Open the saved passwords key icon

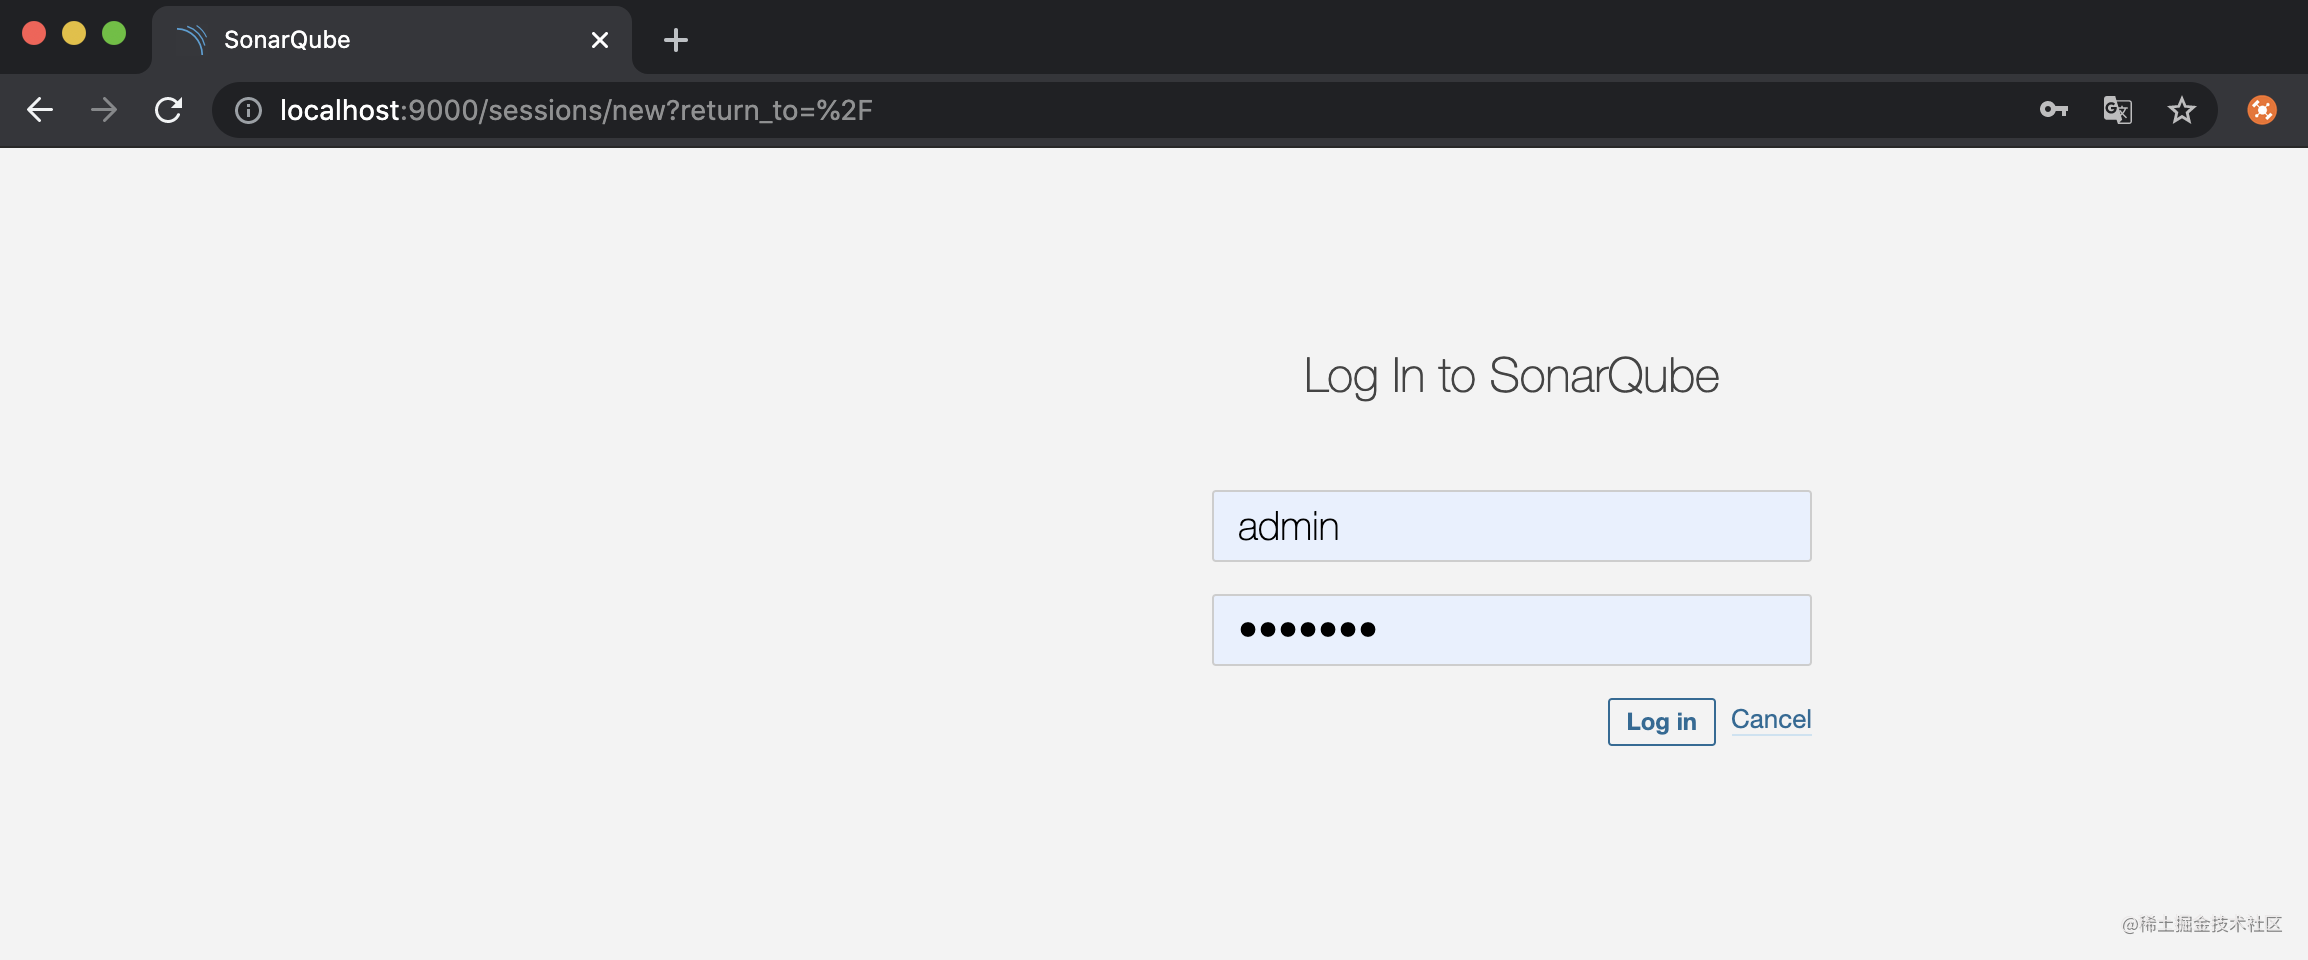[2054, 110]
